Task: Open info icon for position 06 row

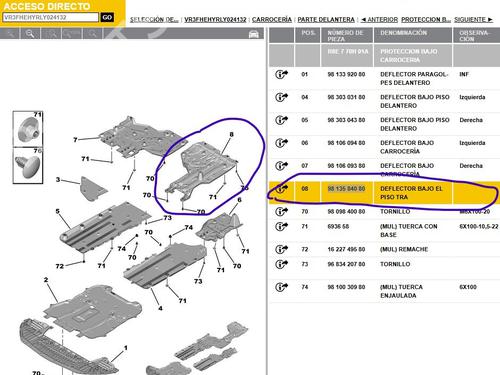Action: [x=281, y=143]
